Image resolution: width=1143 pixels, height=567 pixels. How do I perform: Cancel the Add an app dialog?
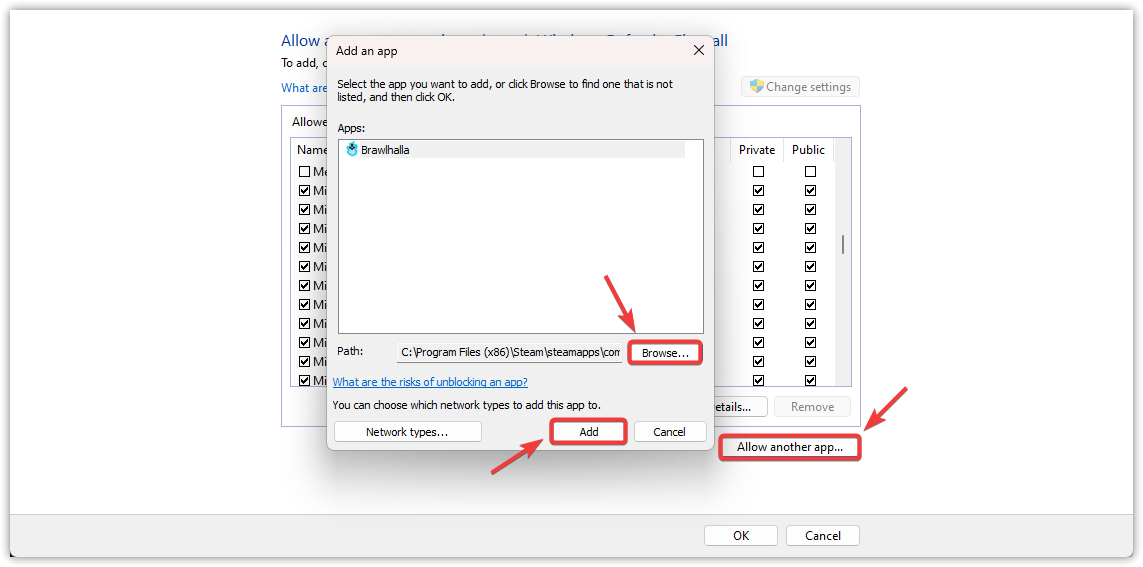tap(670, 431)
